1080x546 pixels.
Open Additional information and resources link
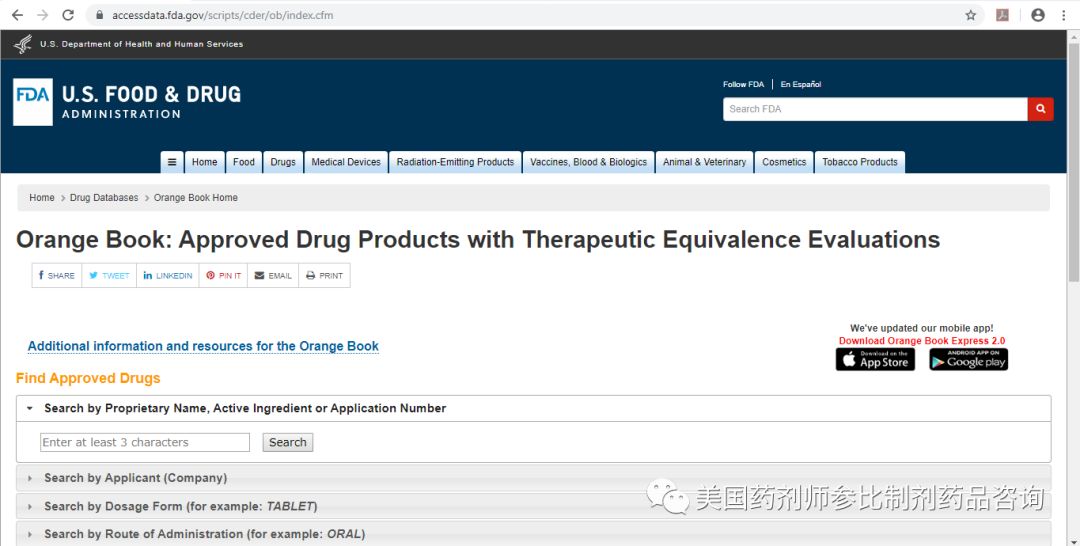(203, 346)
